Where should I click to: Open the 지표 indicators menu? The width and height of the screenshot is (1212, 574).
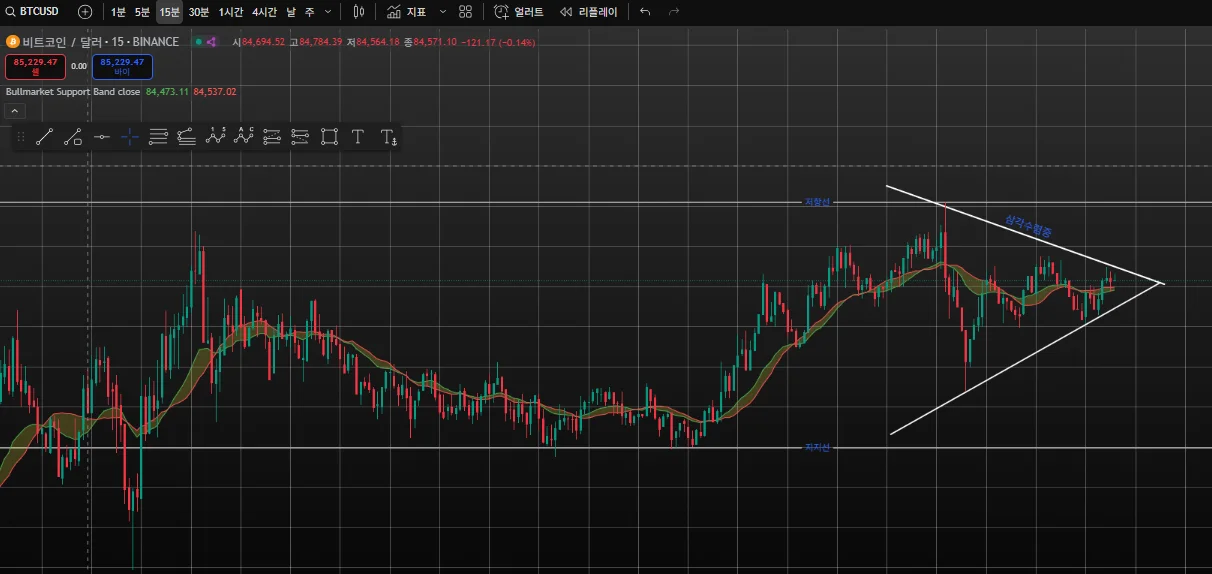coord(407,12)
